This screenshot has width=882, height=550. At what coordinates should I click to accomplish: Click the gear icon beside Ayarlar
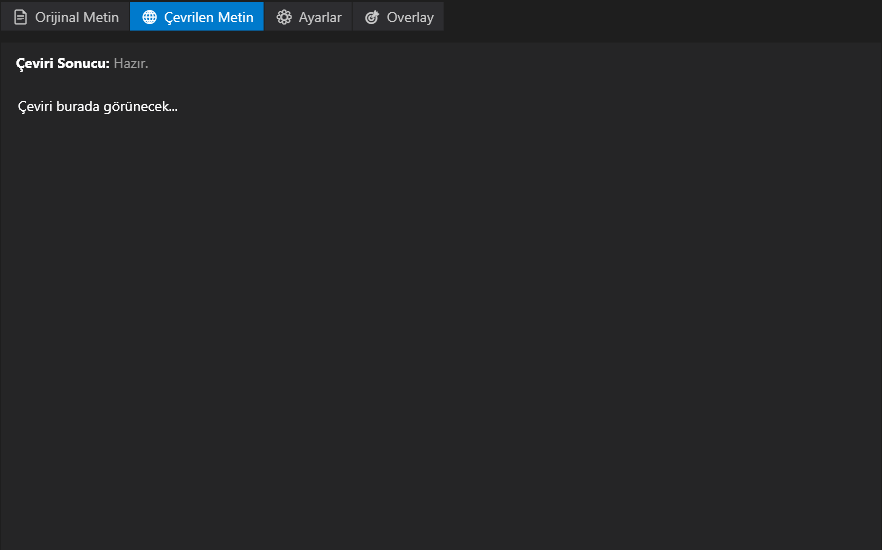[x=284, y=17]
